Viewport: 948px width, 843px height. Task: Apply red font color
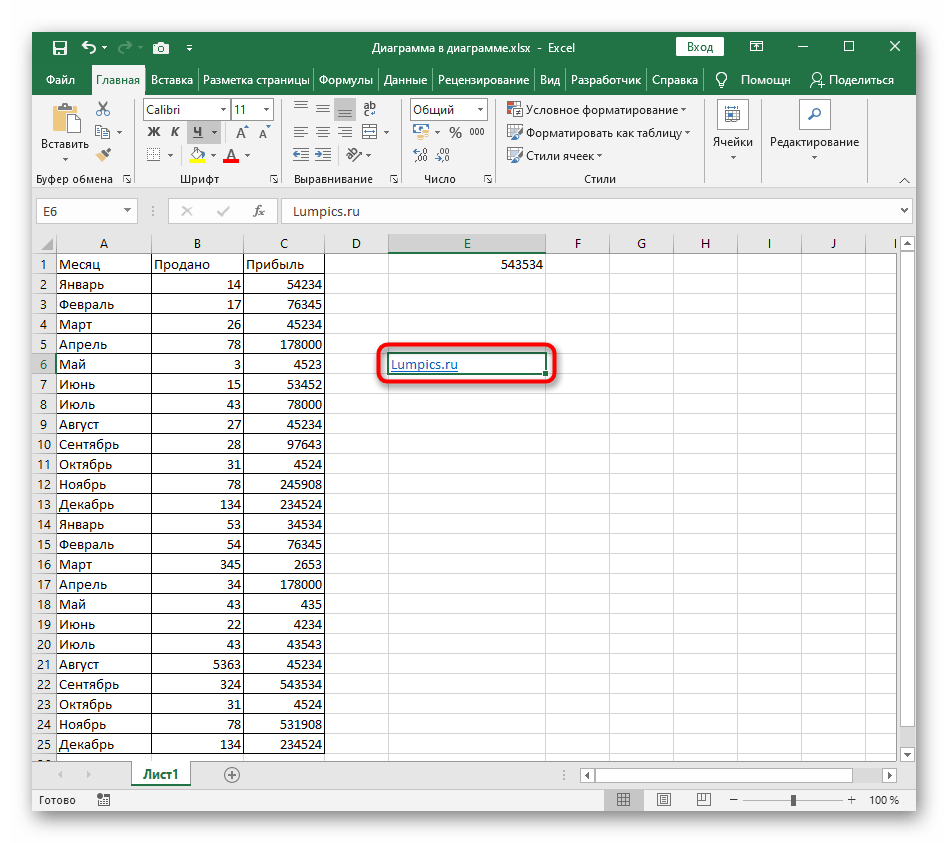[231, 155]
